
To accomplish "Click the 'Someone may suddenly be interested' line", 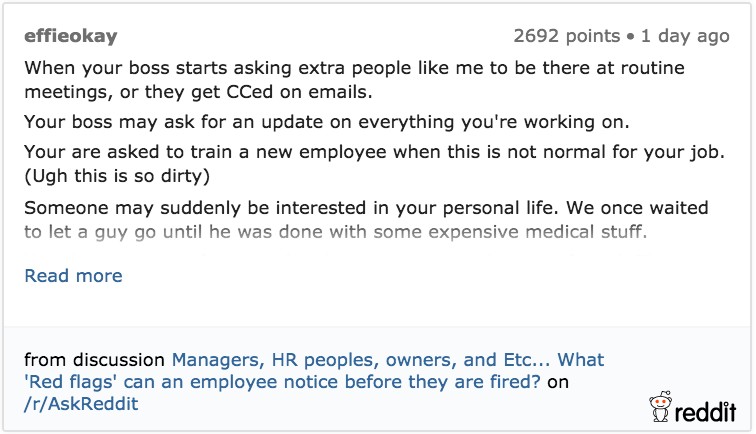I will pos(365,208).
